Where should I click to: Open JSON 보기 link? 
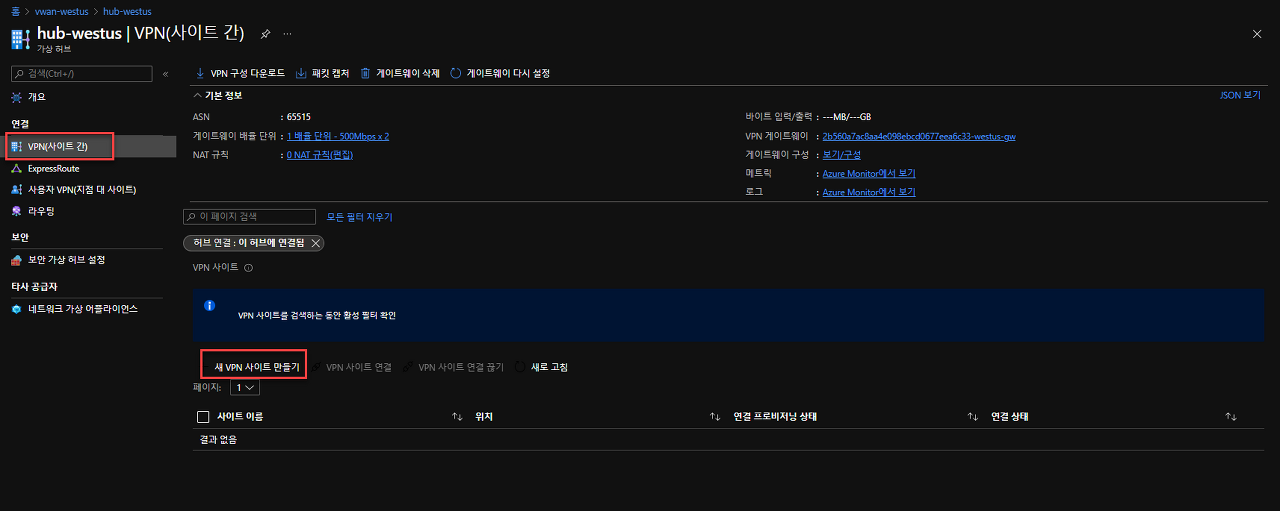[1241, 95]
